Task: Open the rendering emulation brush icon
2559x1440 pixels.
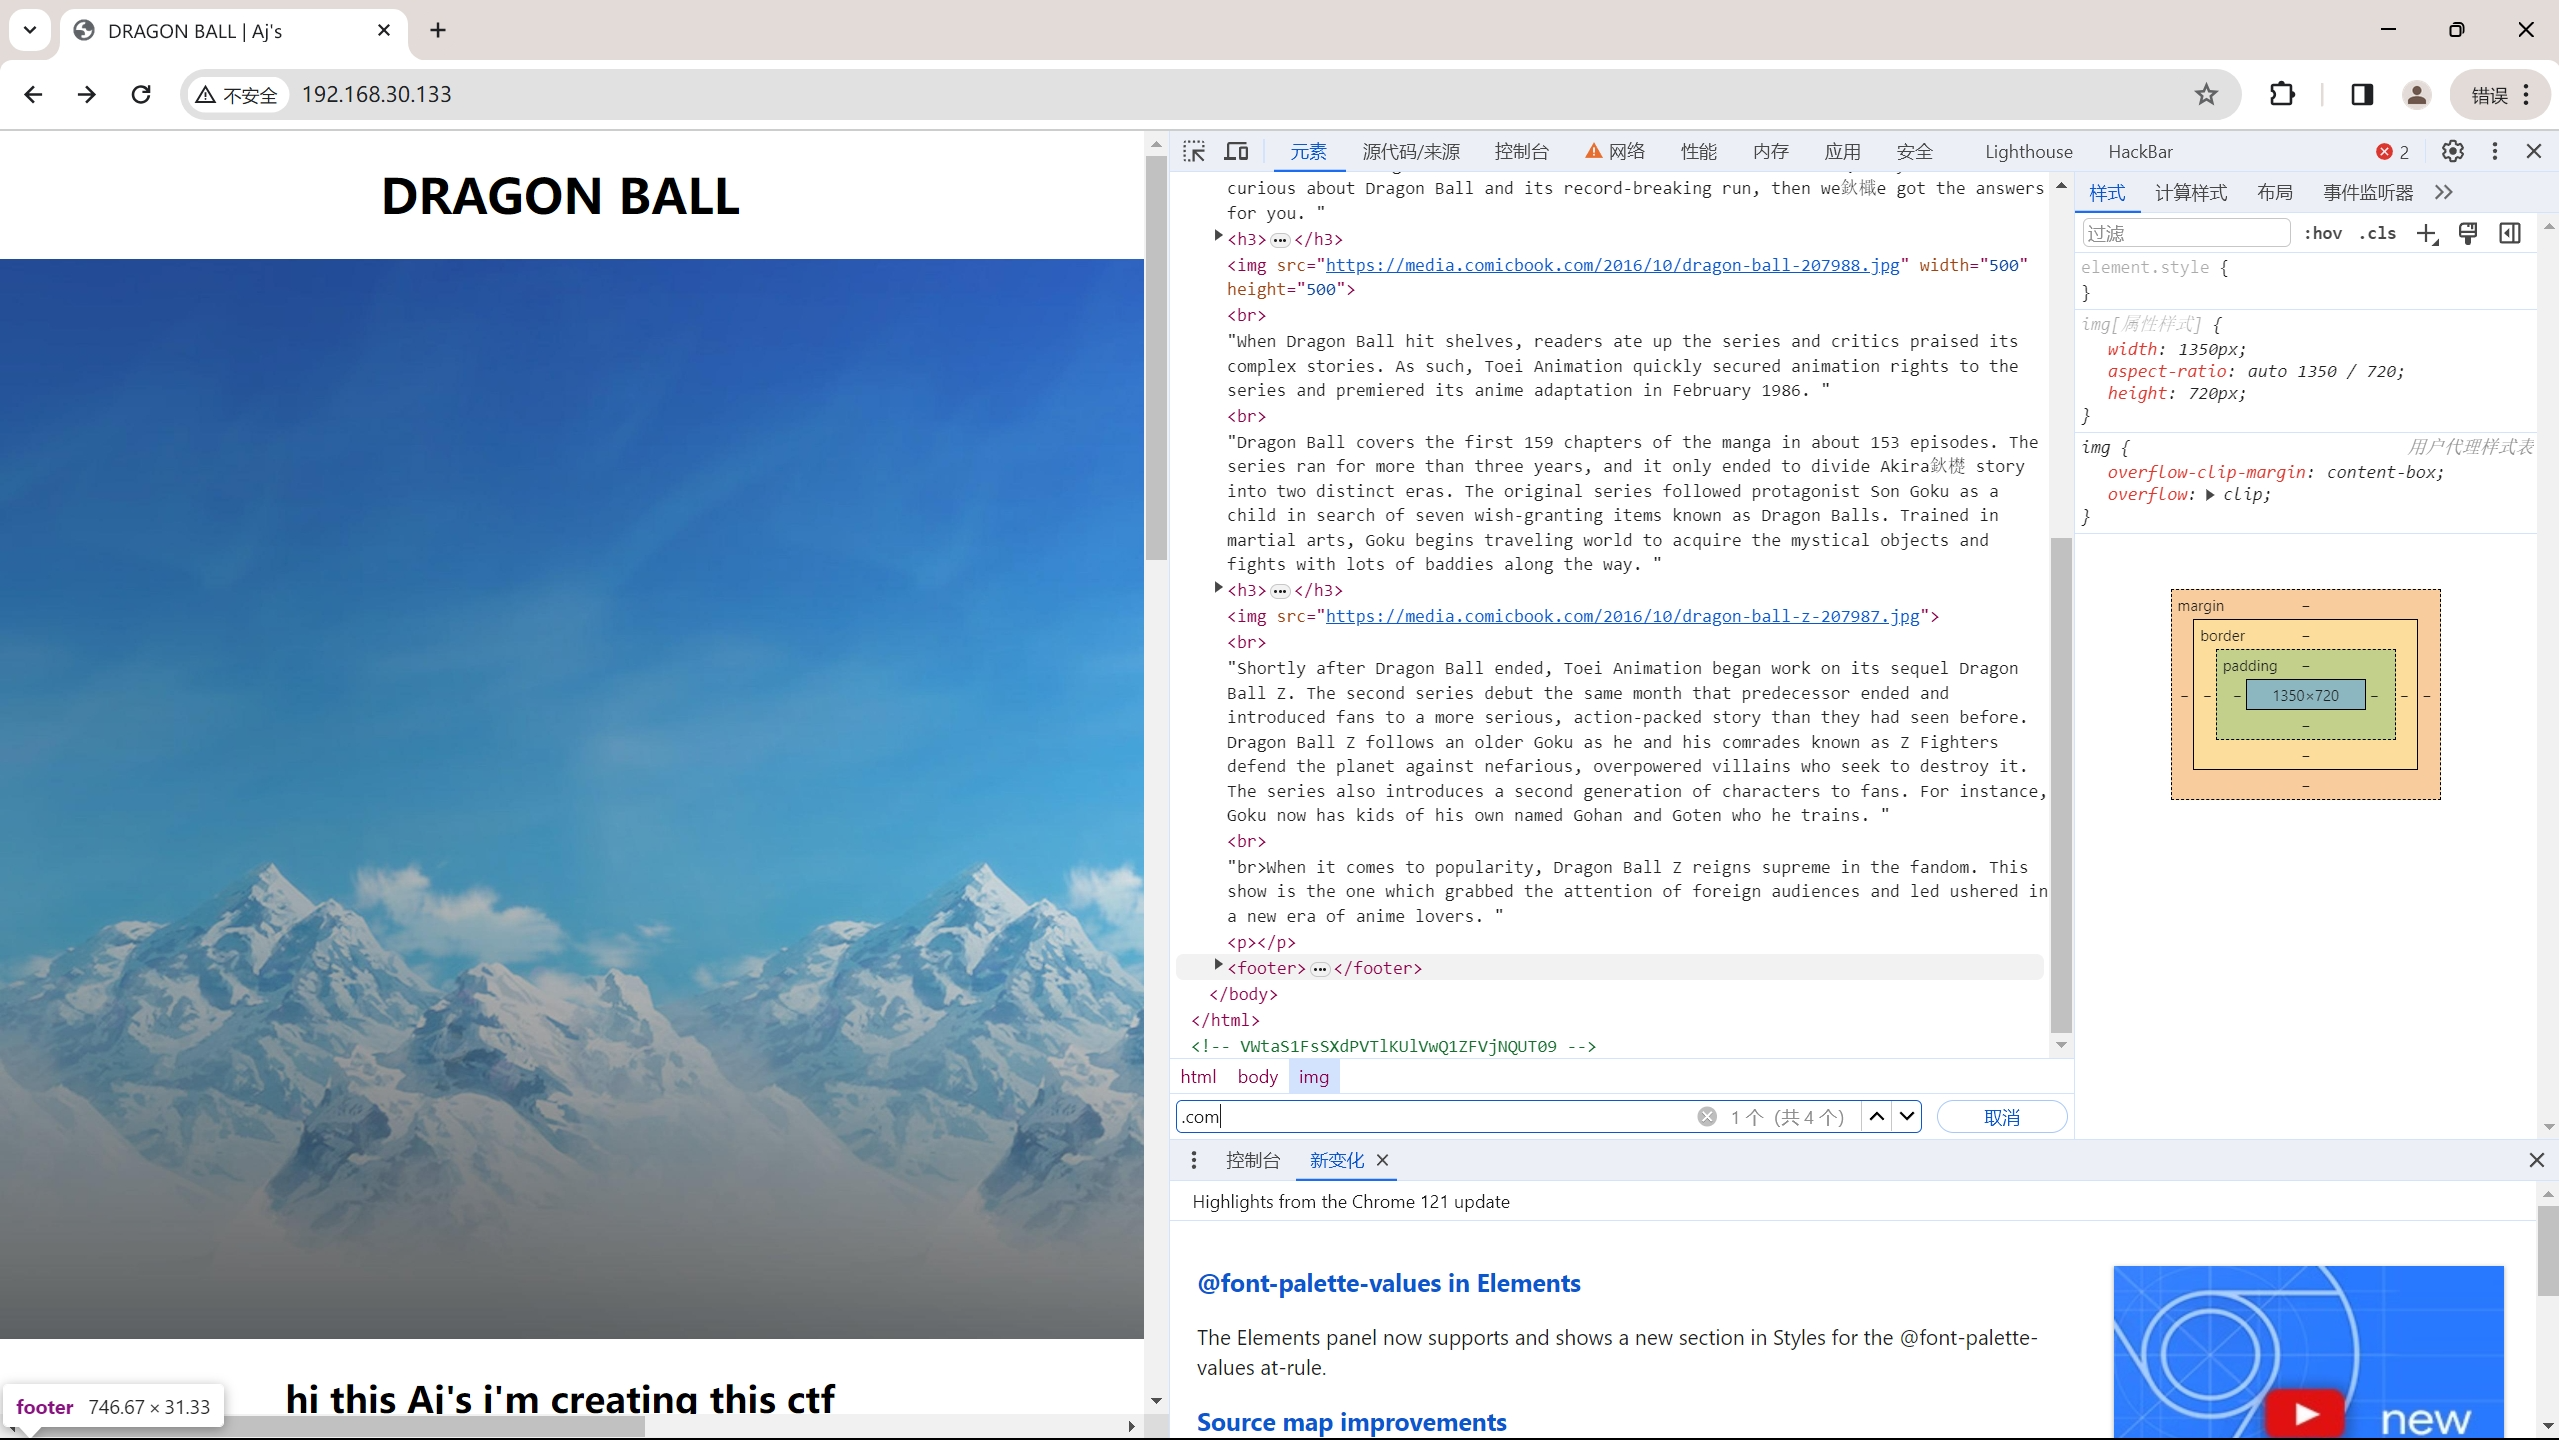Action: (x=2468, y=234)
